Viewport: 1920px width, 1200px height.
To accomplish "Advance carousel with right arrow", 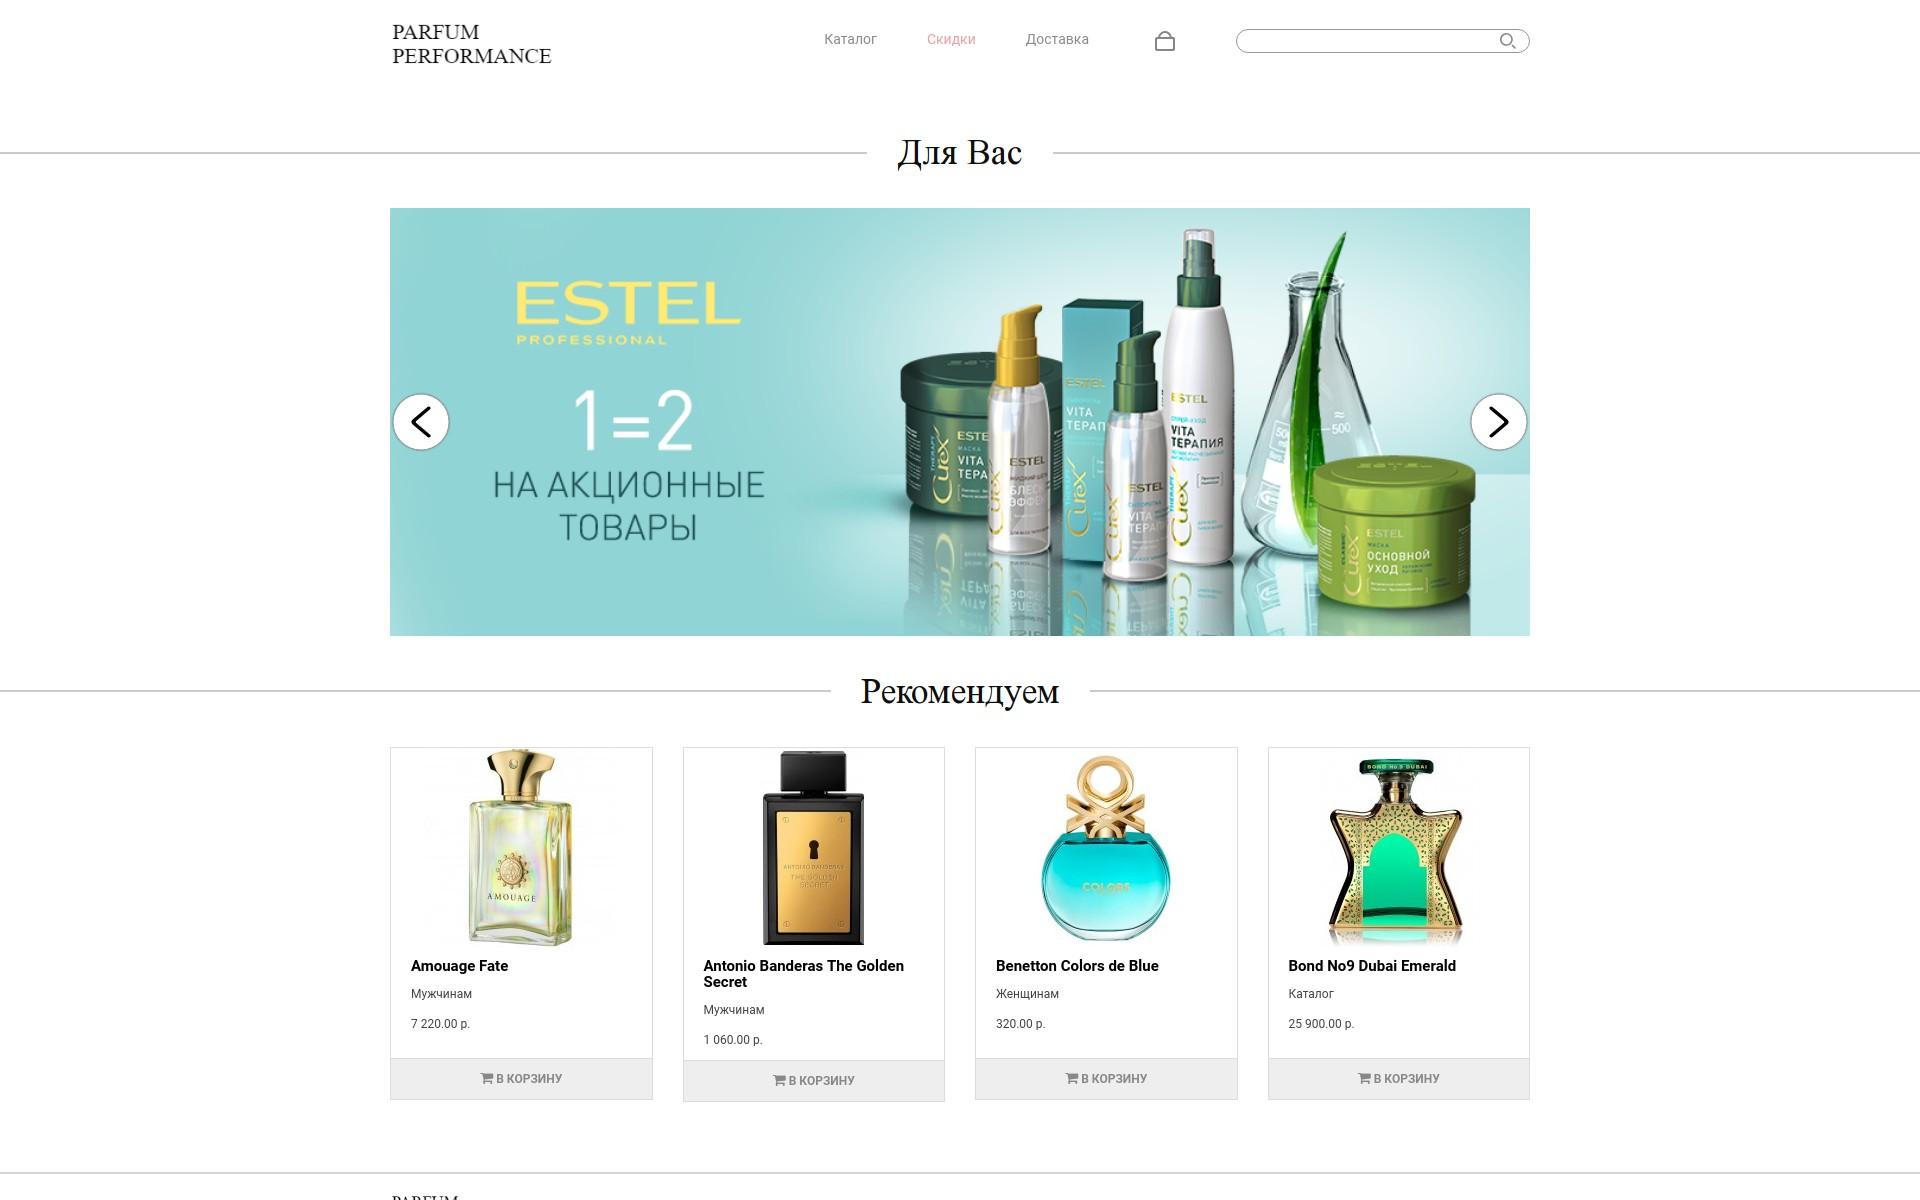I will click(1498, 422).
